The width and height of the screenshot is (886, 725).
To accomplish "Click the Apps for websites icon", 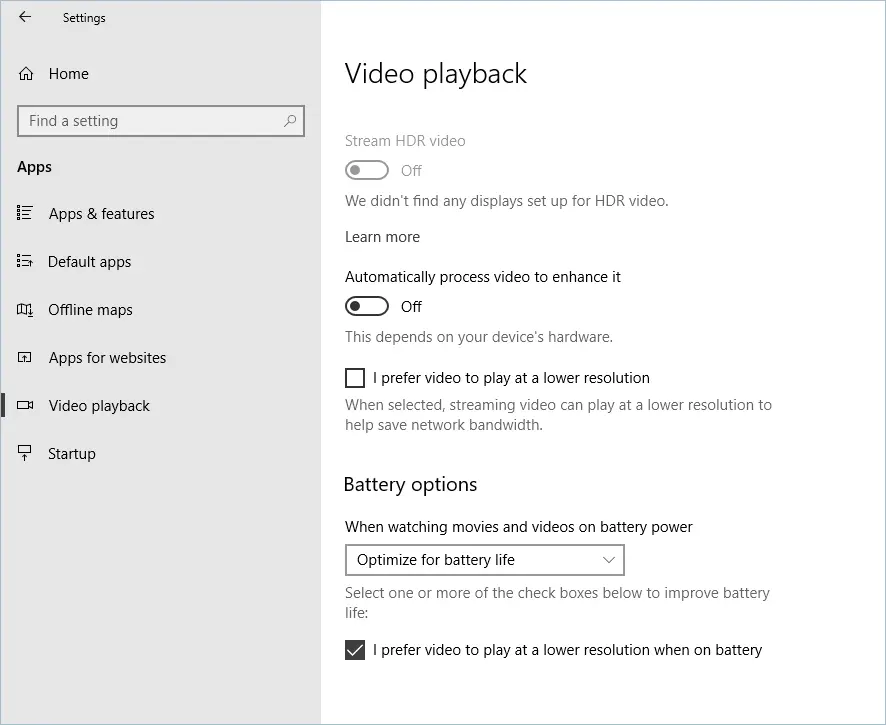I will pyautogui.click(x=25, y=358).
